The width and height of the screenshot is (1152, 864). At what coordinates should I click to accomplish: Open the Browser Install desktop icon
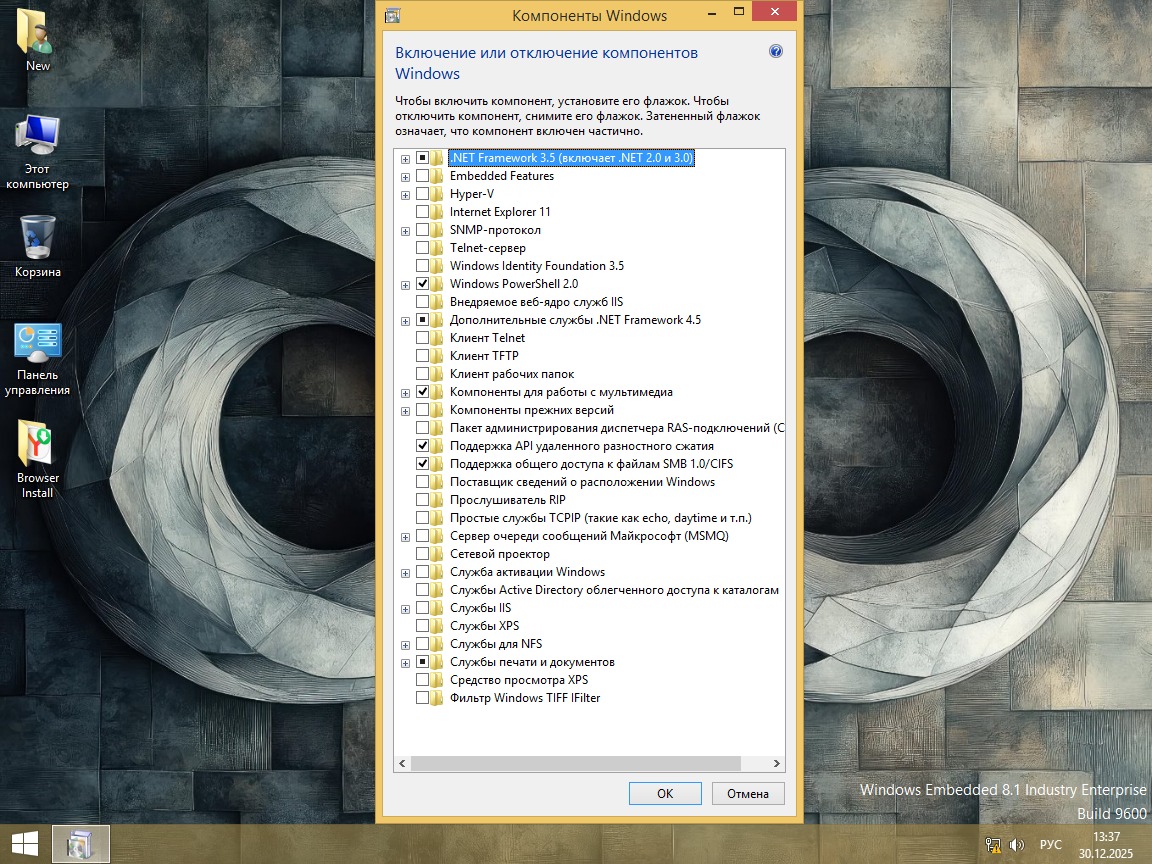pos(38,445)
